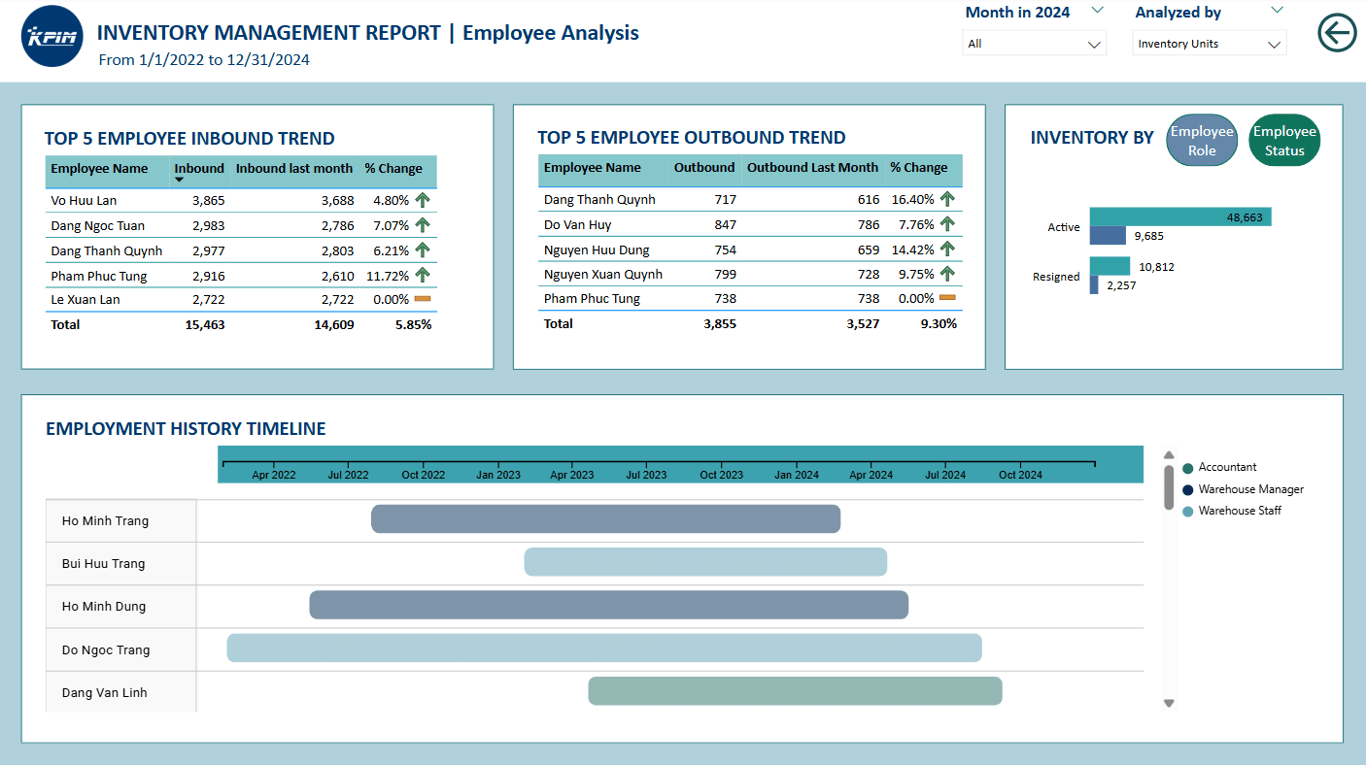Sort by % Change column in inbound table
The height and width of the screenshot is (765, 1366).
393,169
